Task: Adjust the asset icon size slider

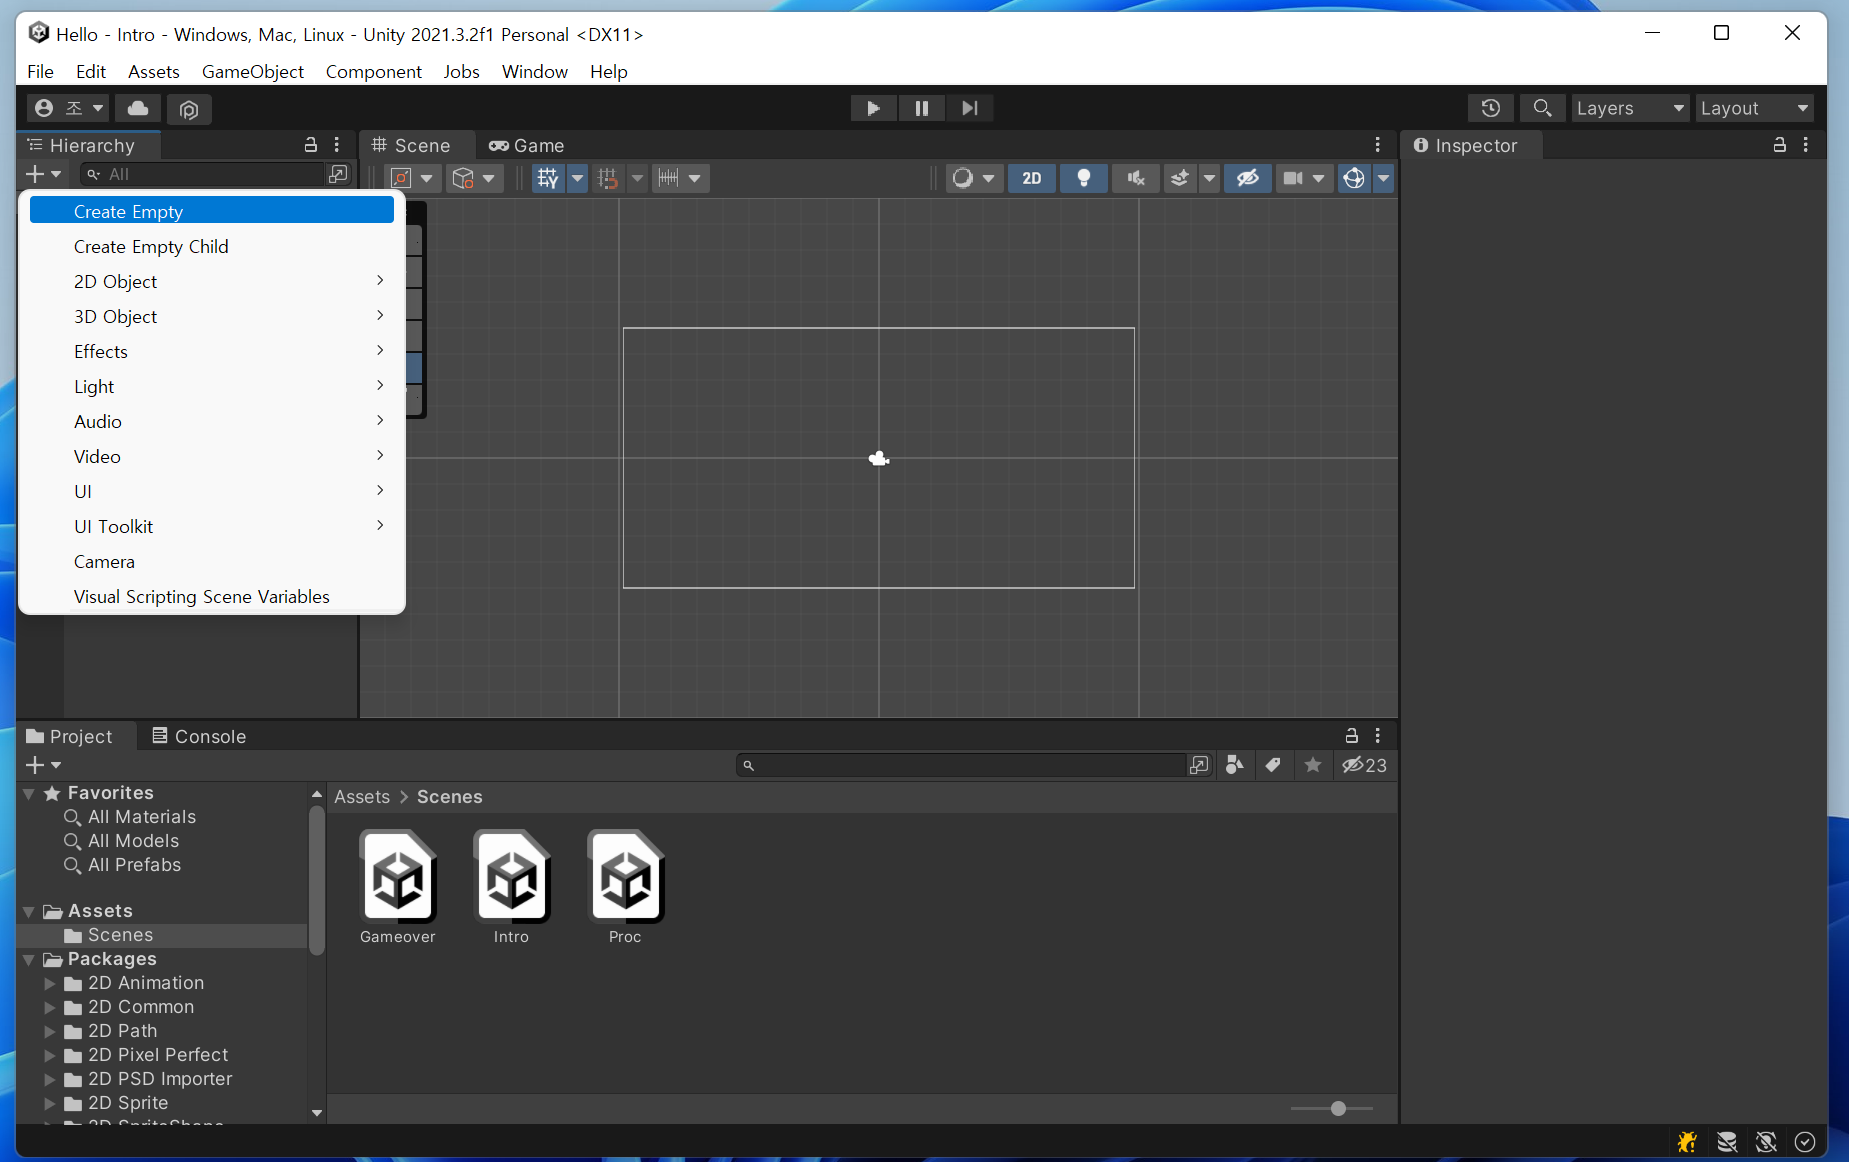Action: point(1337,1108)
